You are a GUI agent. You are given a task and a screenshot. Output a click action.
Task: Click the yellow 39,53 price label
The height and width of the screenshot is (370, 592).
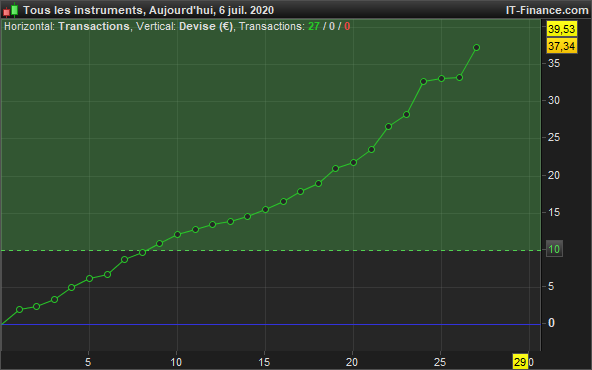(x=561, y=29)
